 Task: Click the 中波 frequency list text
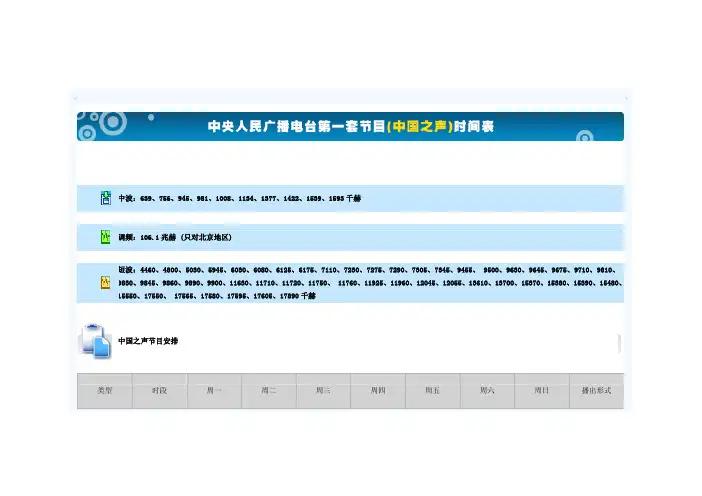(x=239, y=199)
